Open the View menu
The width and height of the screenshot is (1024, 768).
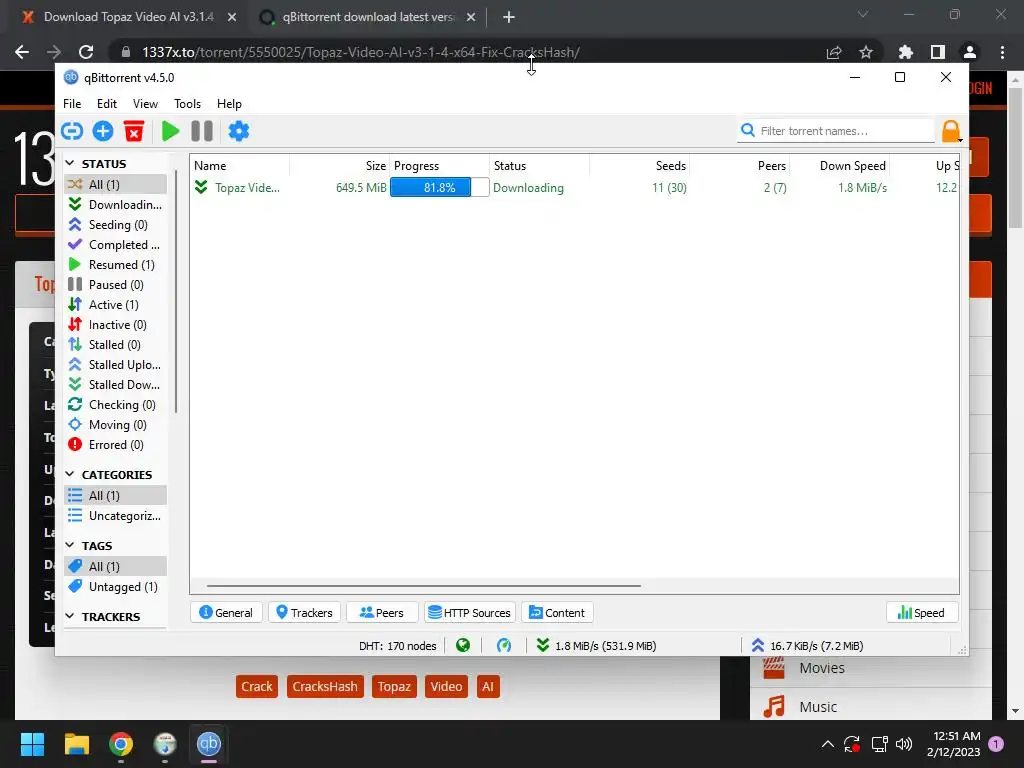[145, 104]
